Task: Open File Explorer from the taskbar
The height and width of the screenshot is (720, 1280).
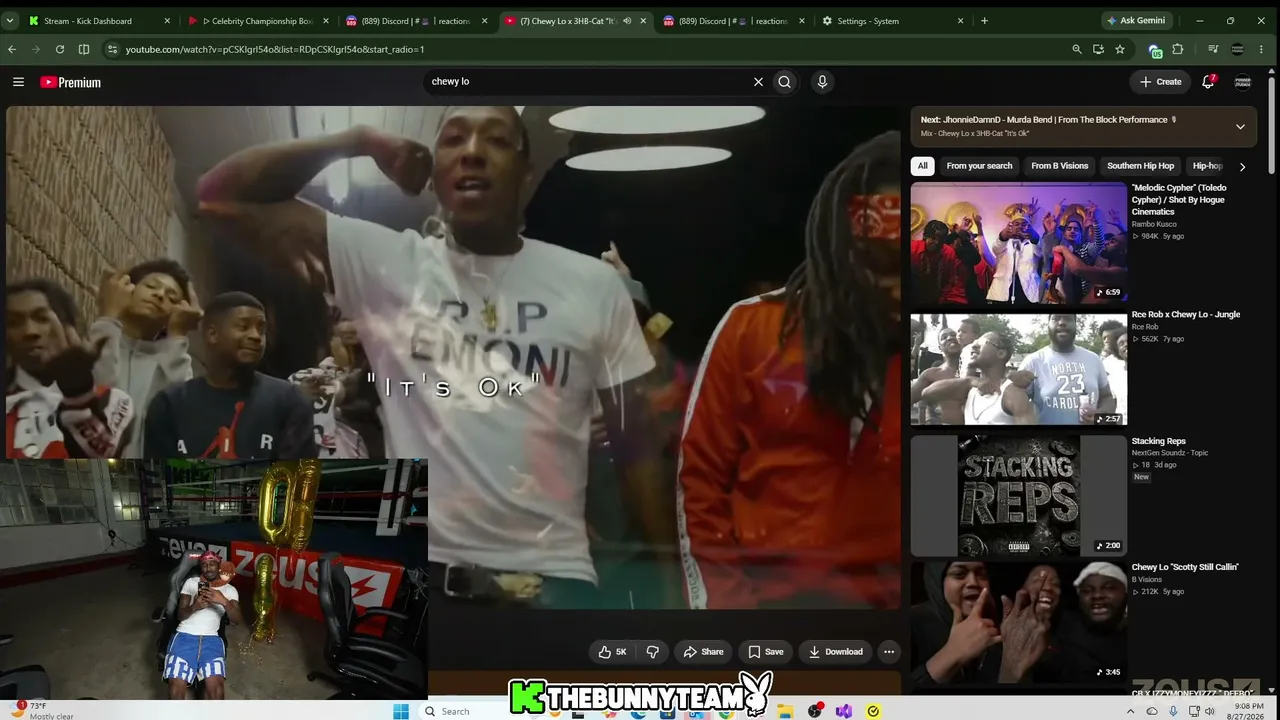Action: click(x=786, y=711)
